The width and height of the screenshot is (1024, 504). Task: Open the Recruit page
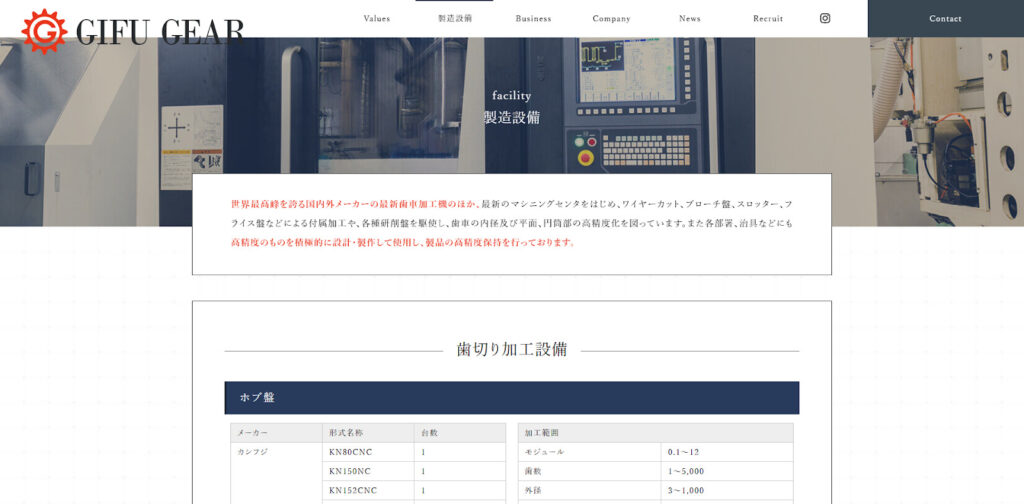point(768,19)
